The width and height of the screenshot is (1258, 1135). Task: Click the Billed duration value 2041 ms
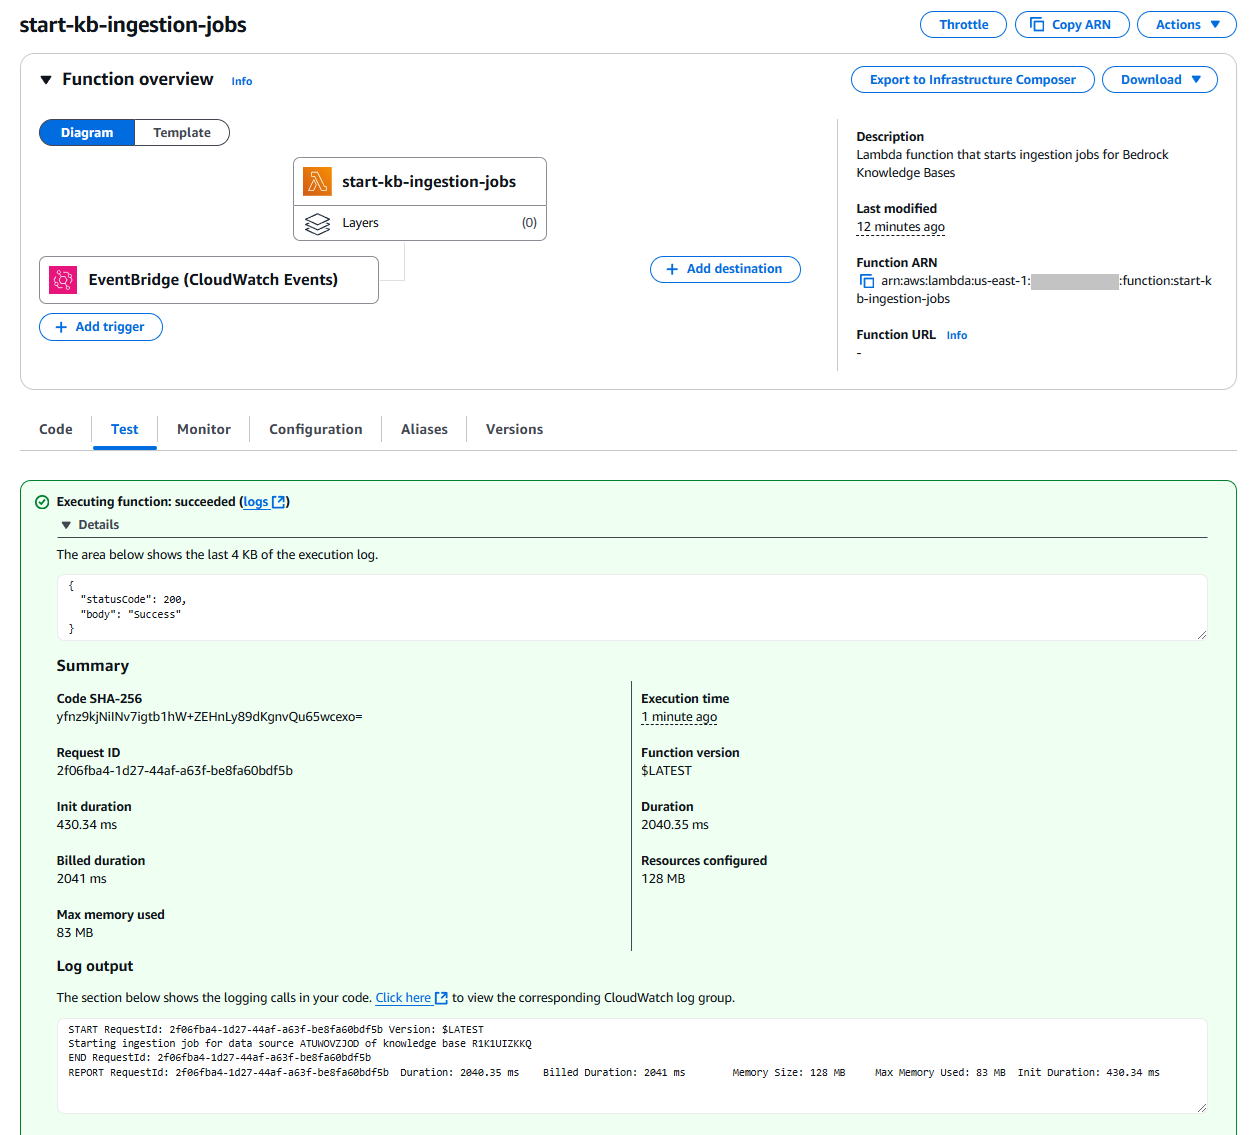(81, 879)
